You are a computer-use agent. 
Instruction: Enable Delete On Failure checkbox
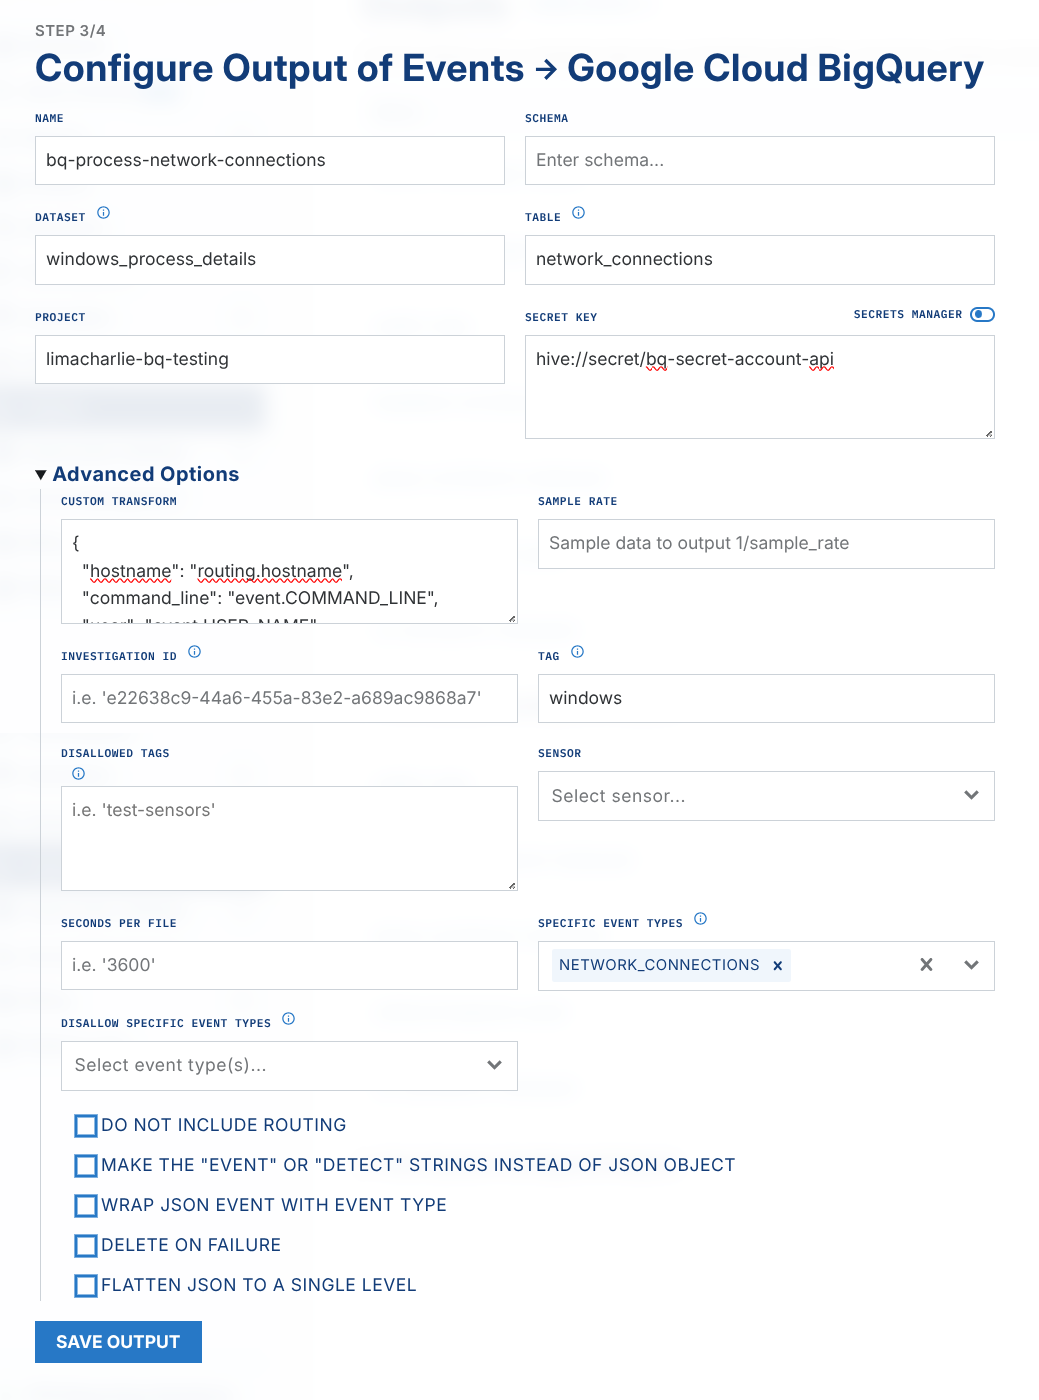pos(86,1246)
